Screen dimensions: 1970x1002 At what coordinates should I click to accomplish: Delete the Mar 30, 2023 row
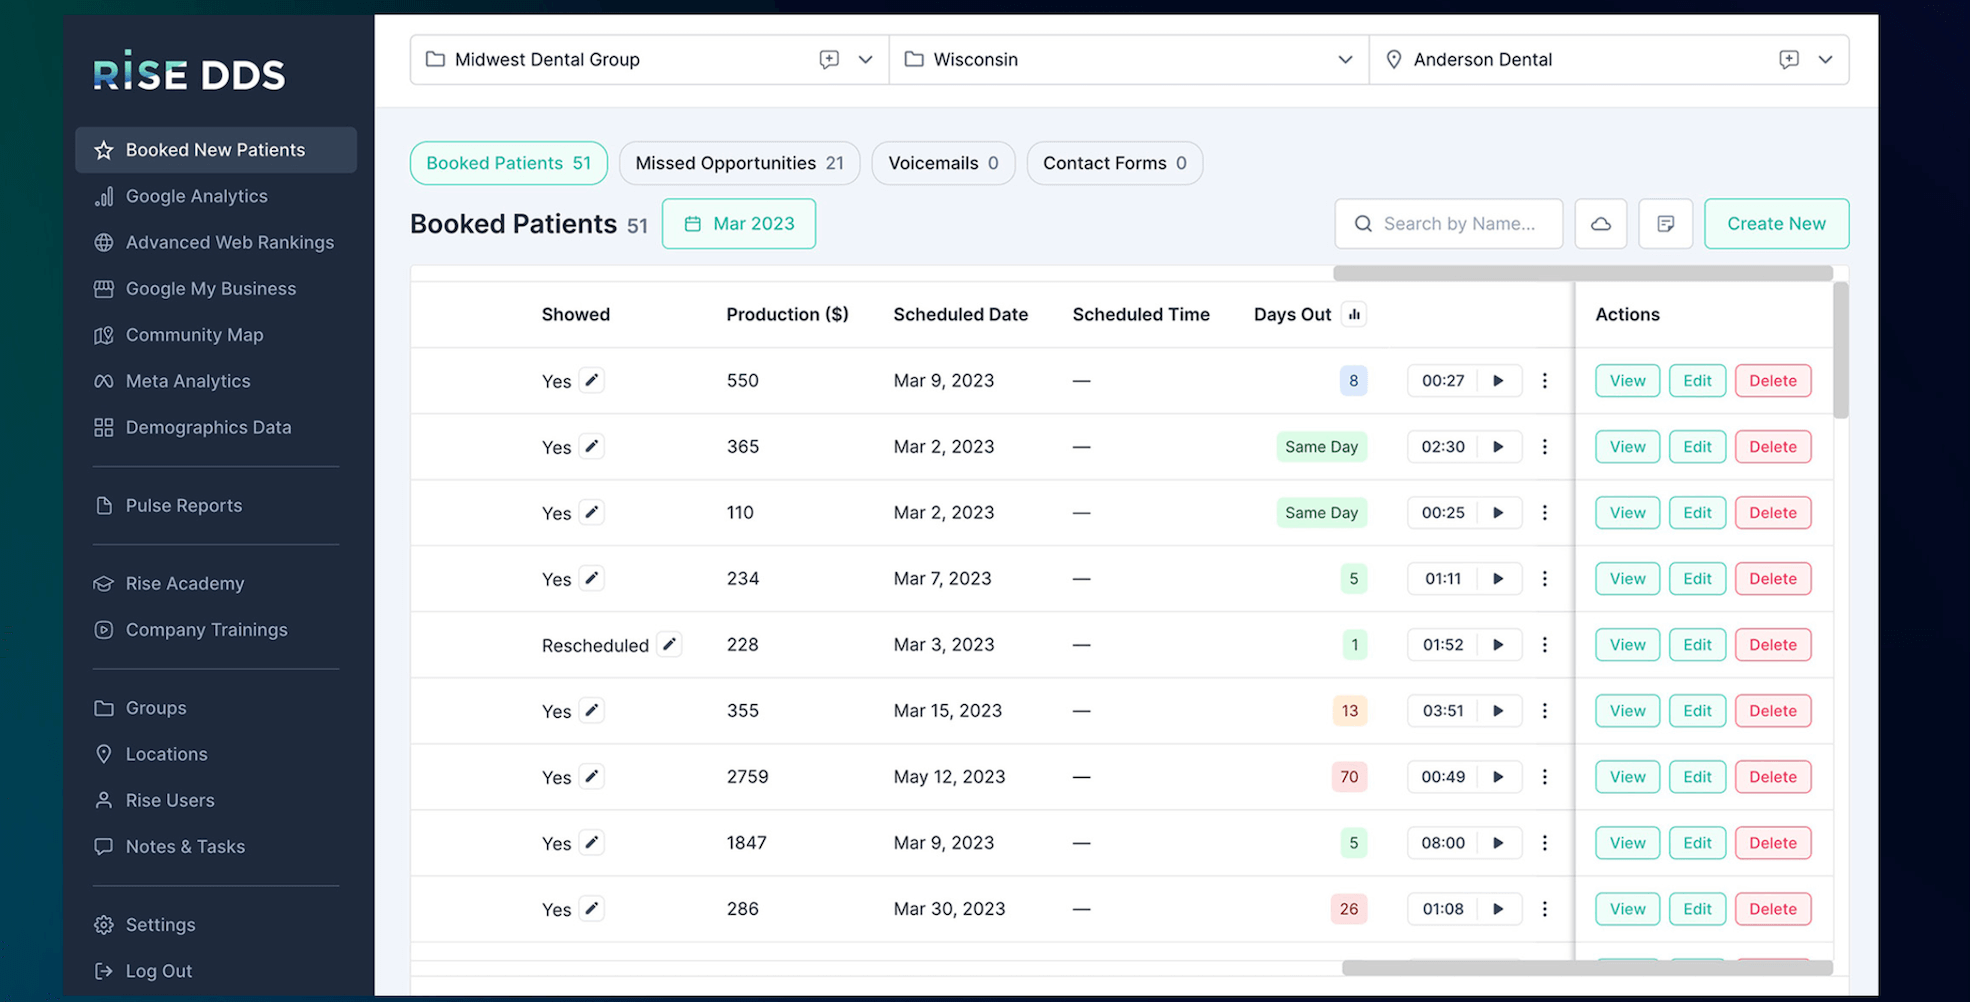pyautogui.click(x=1773, y=908)
